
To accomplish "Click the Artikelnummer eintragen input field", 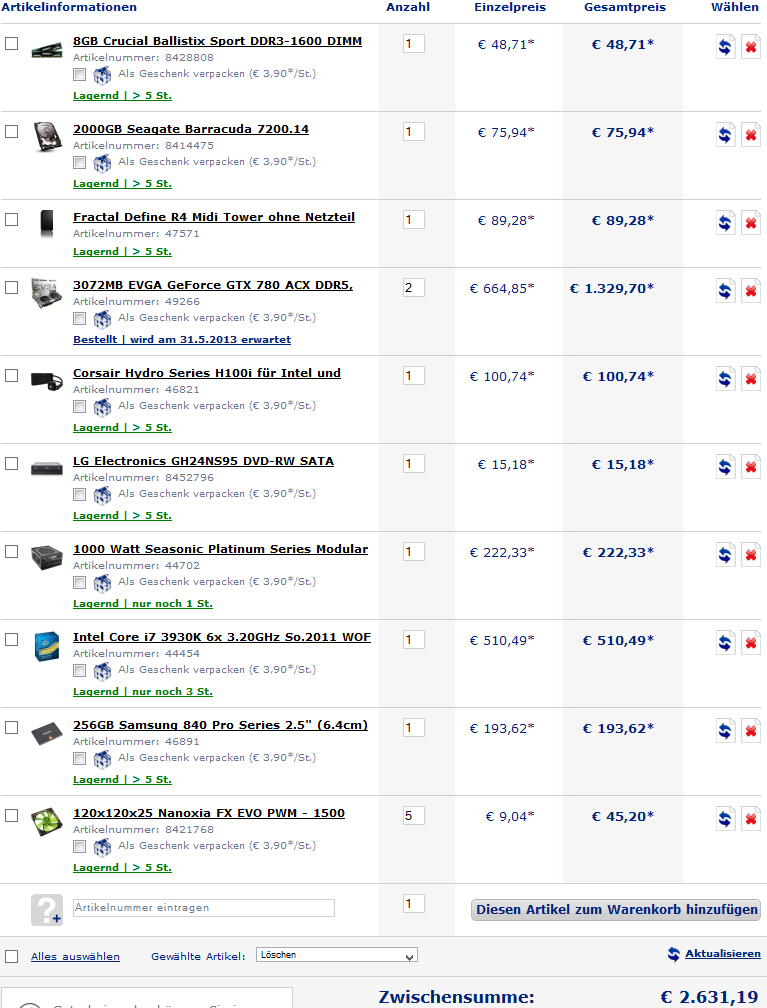I will 204,908.
